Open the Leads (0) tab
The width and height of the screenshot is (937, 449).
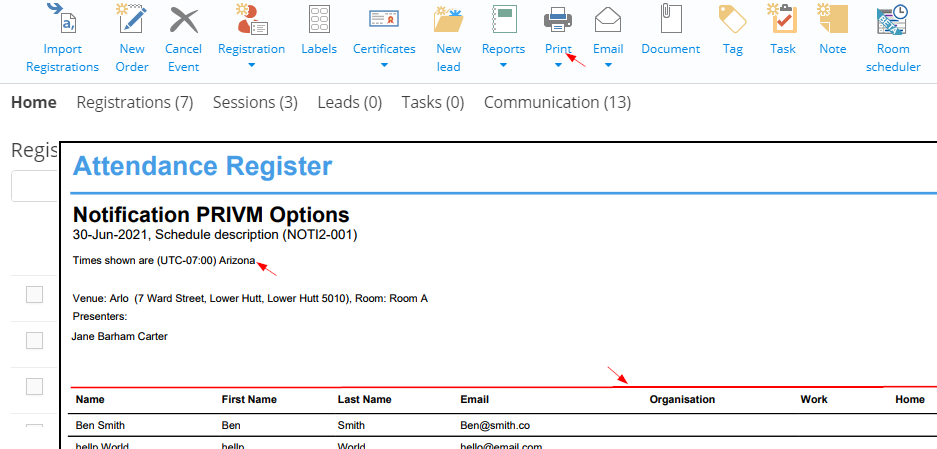coord(350,102)
